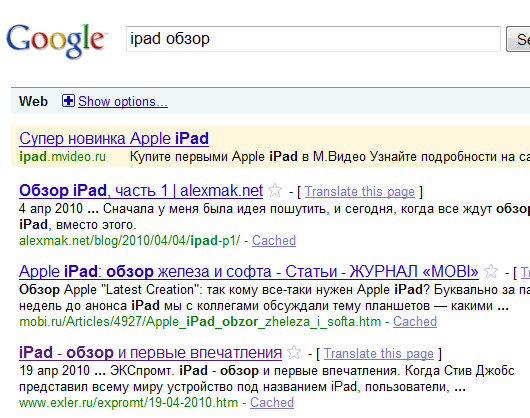This screenshot has height=418, width=530.
Task: Click into the search box containing ipad обзор
Action: pos(313,39)
